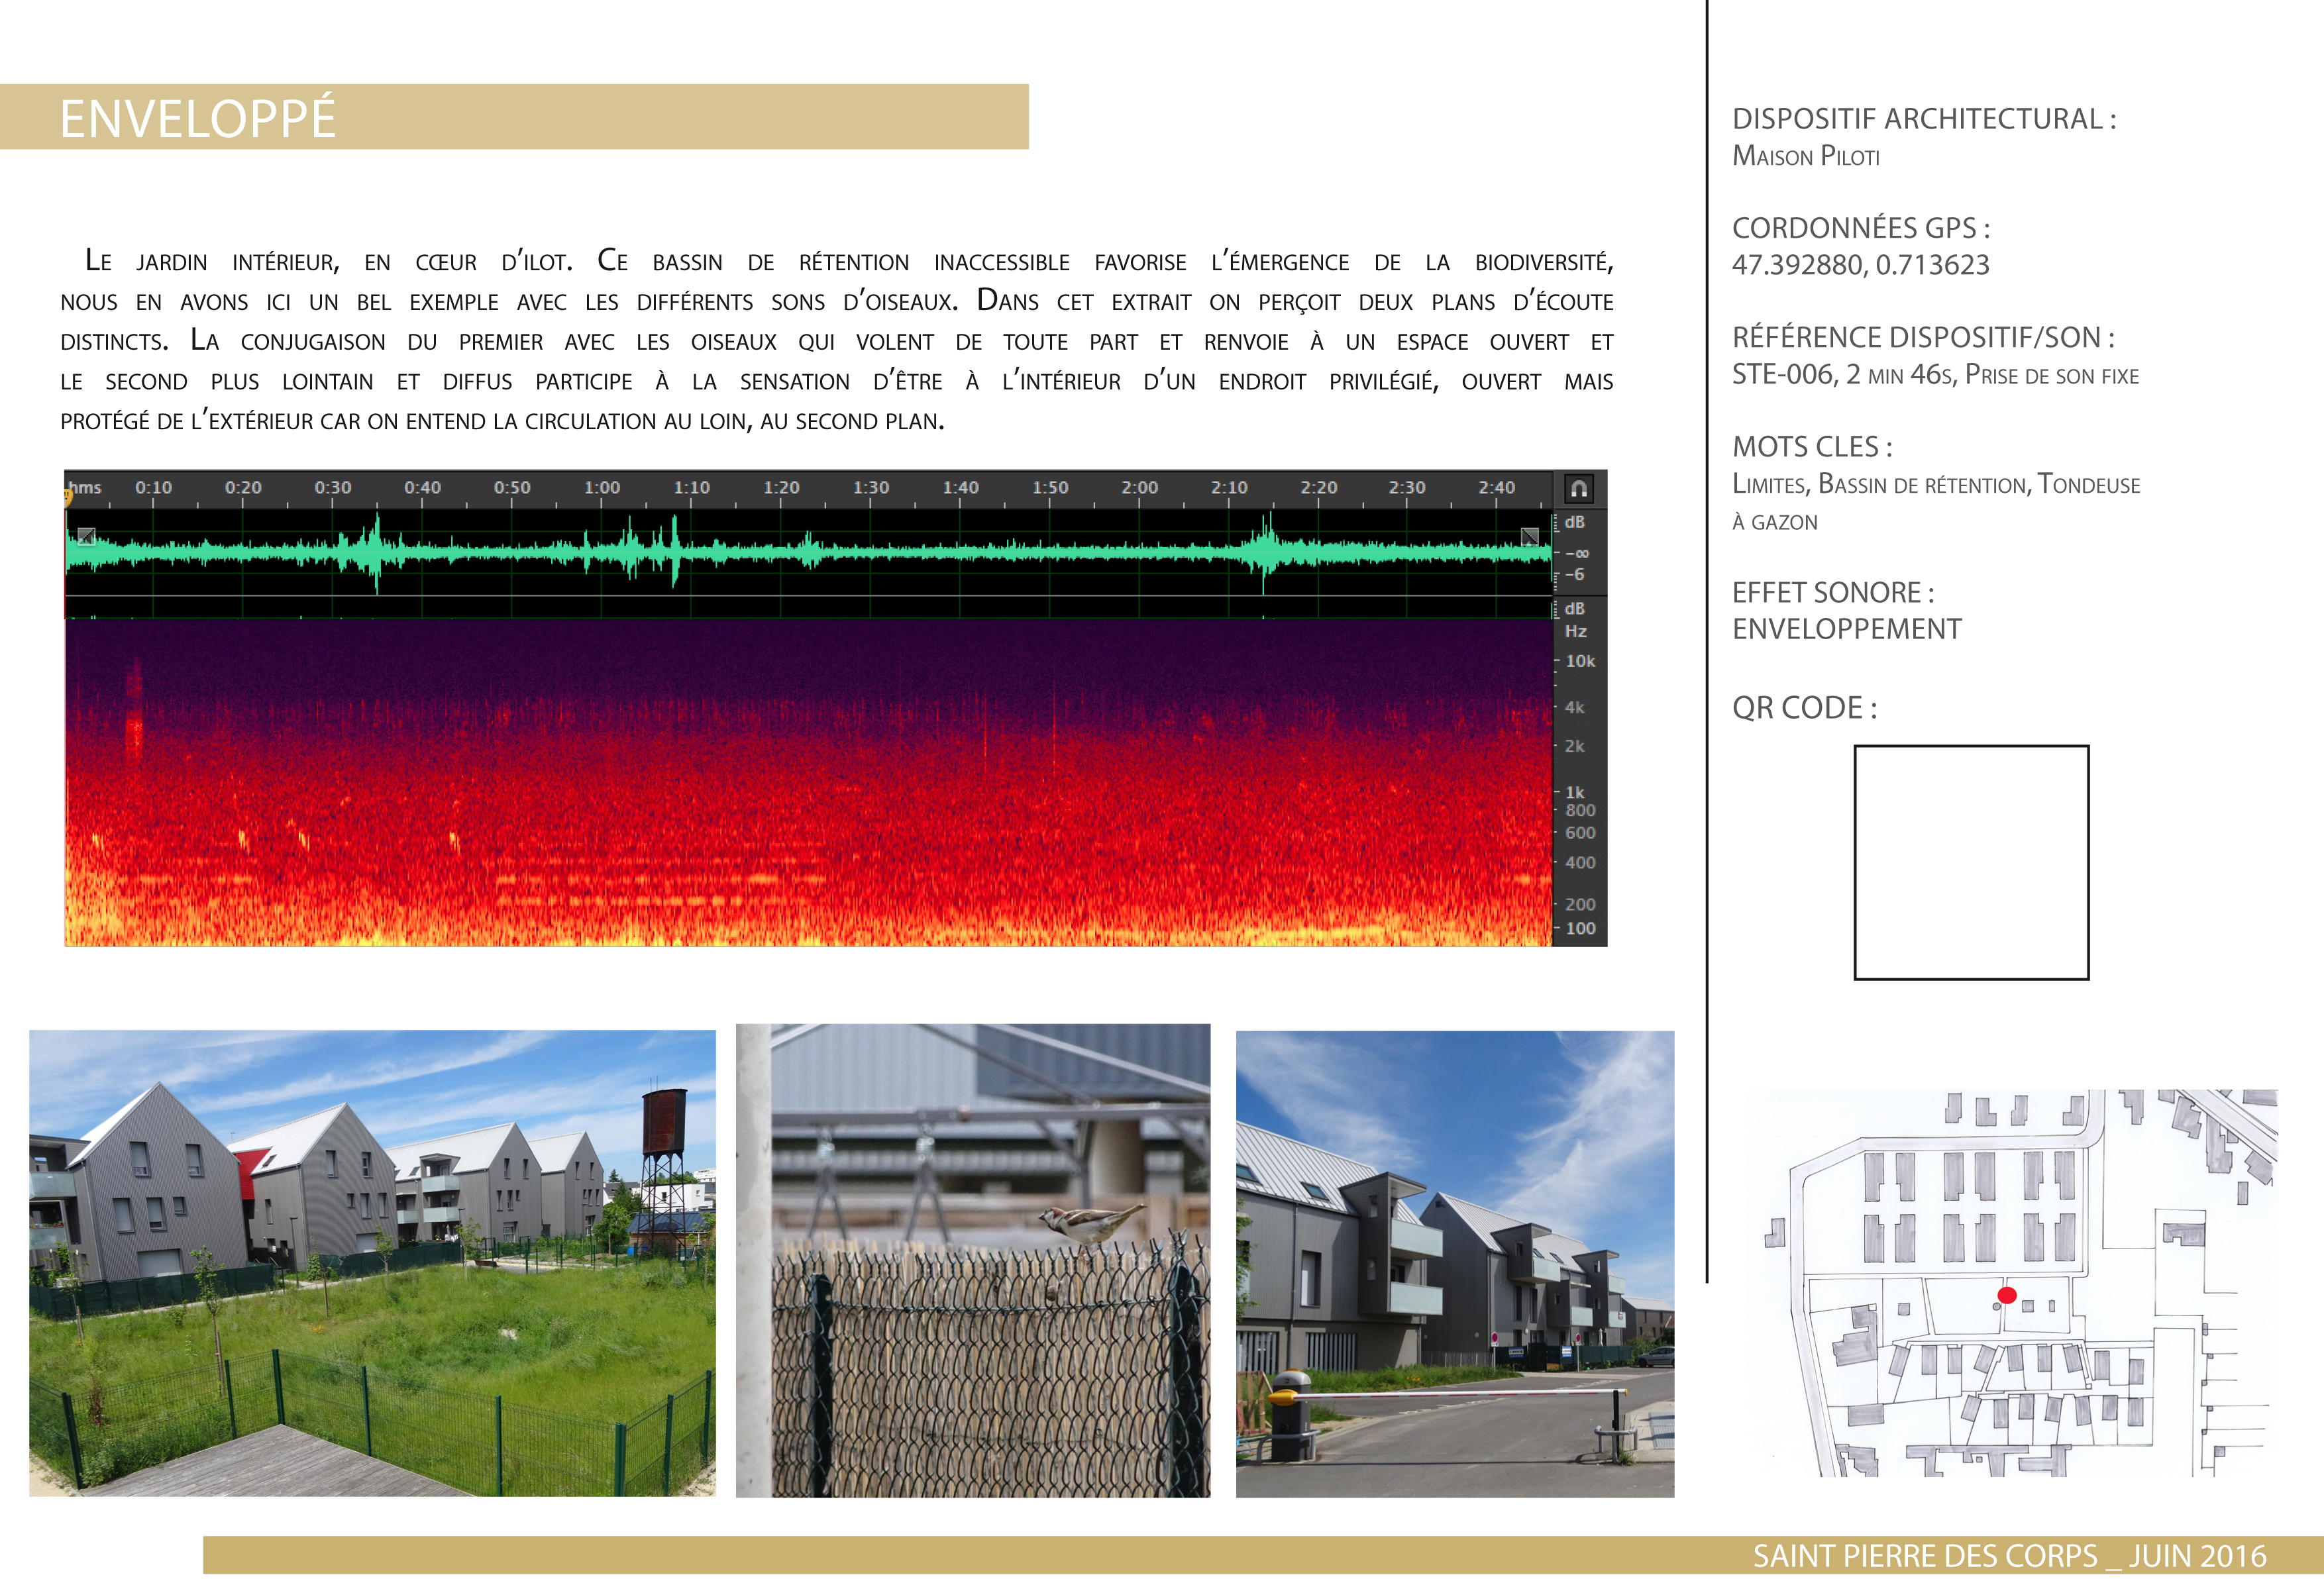
Task: Click the 'ENVELOPPEMENT' text
Action: tap(1847, 629)
